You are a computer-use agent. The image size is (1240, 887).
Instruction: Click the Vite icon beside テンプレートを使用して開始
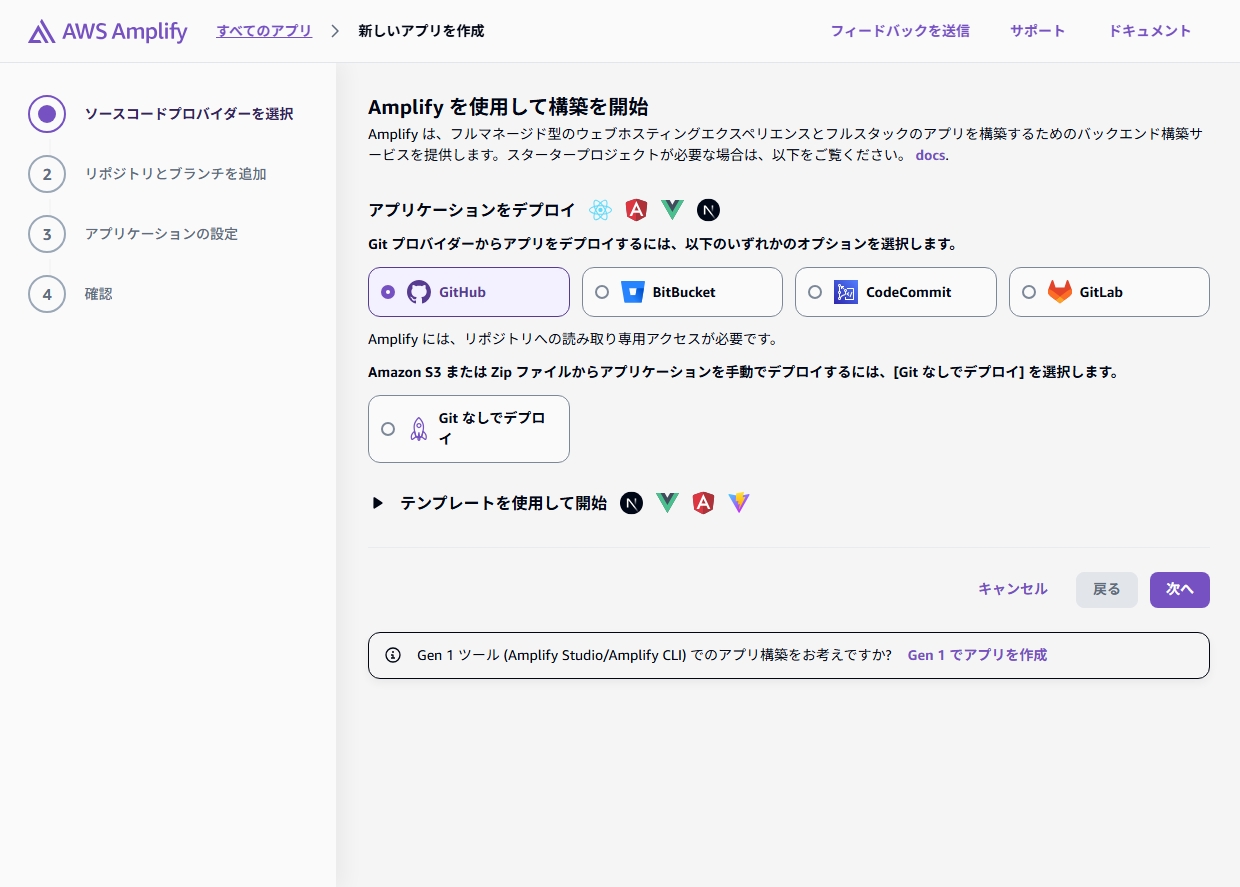coord(739,503)
